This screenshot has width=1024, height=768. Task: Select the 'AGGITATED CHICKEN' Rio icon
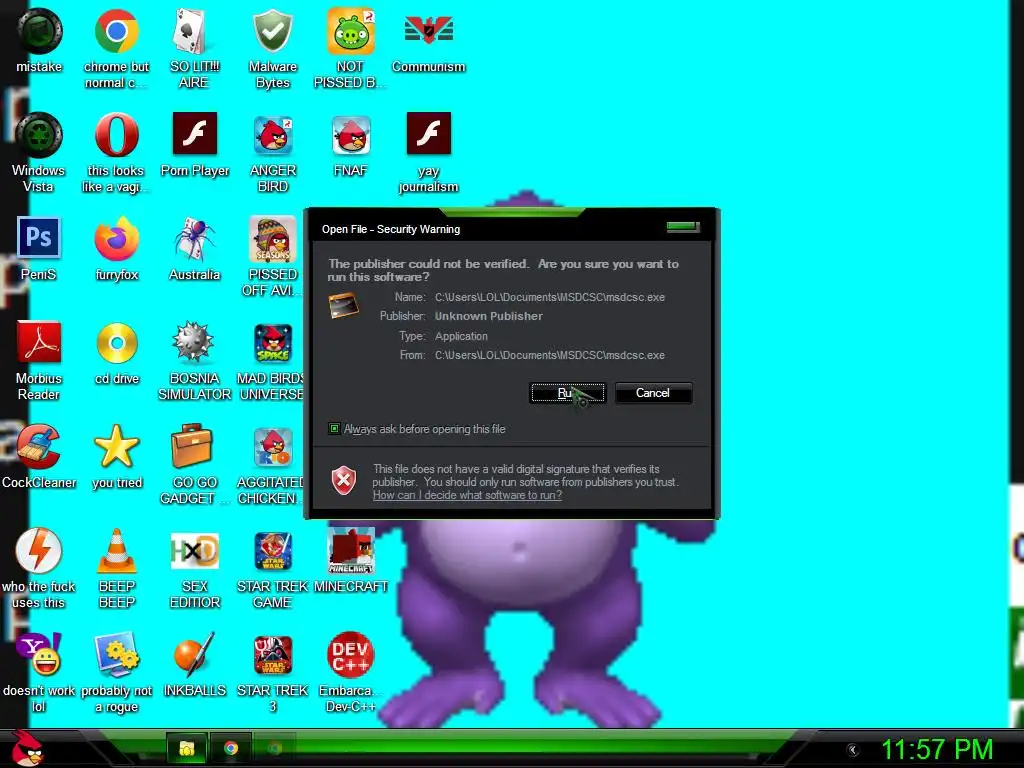click(272, 447)
